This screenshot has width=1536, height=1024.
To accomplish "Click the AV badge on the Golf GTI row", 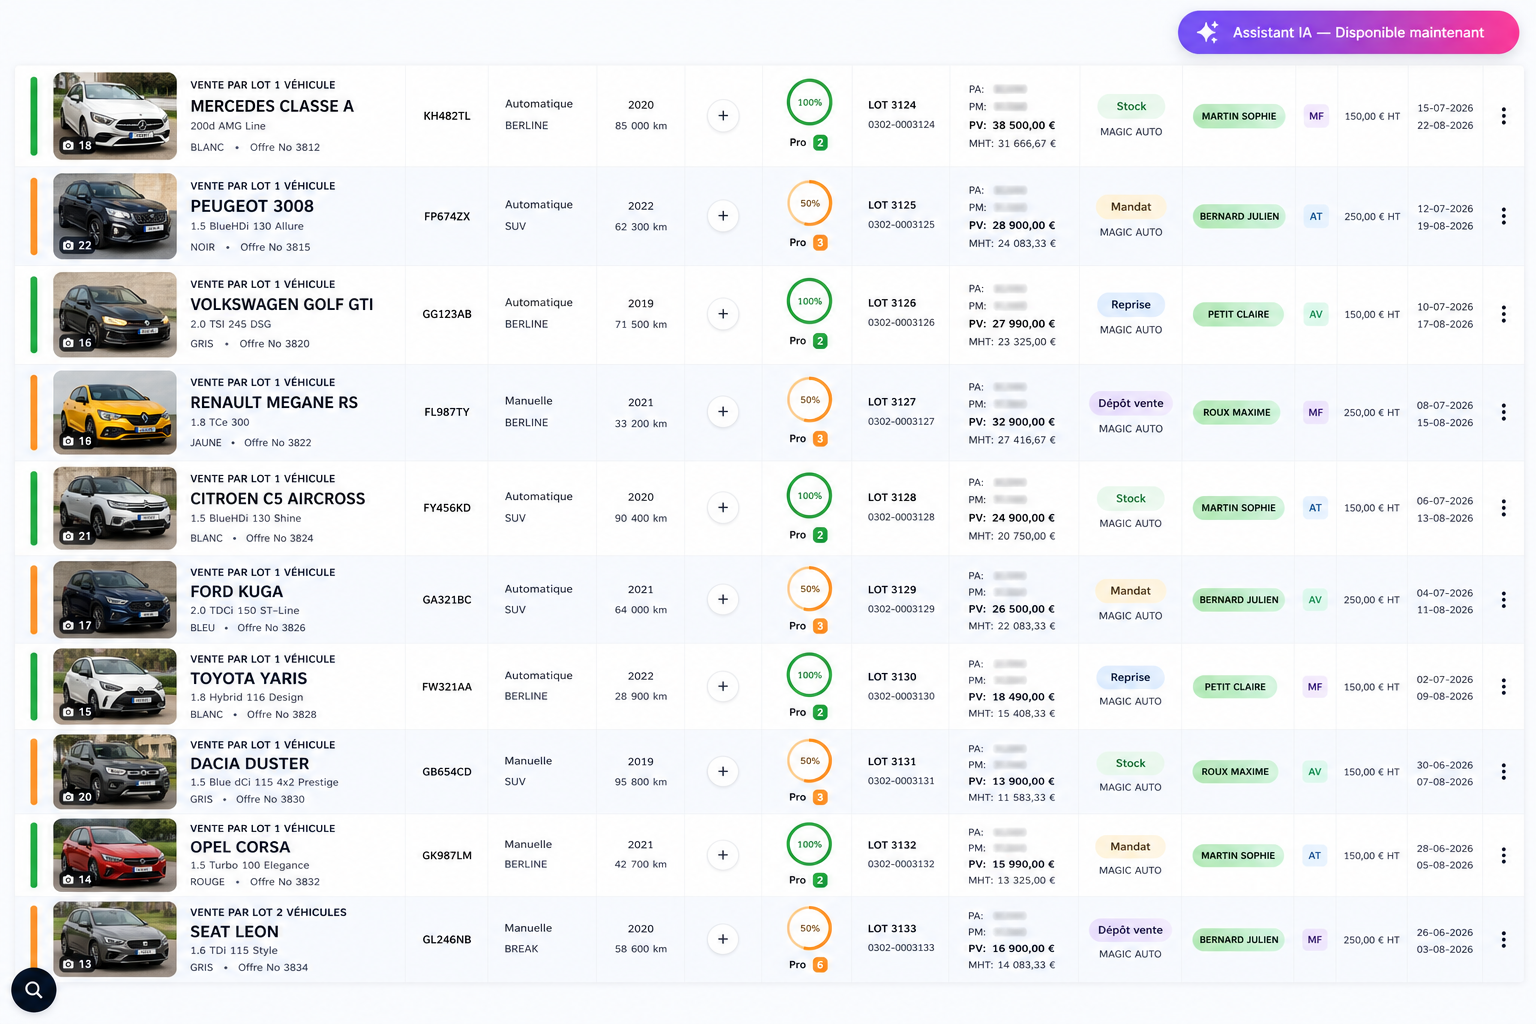I will (1316, 314).
